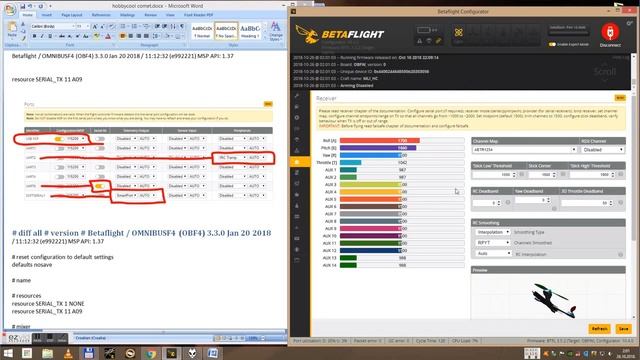The height and width of the screenshot is (360, 640).
Task: Apply the No Spacing style in Word
Action: (226, 31)
